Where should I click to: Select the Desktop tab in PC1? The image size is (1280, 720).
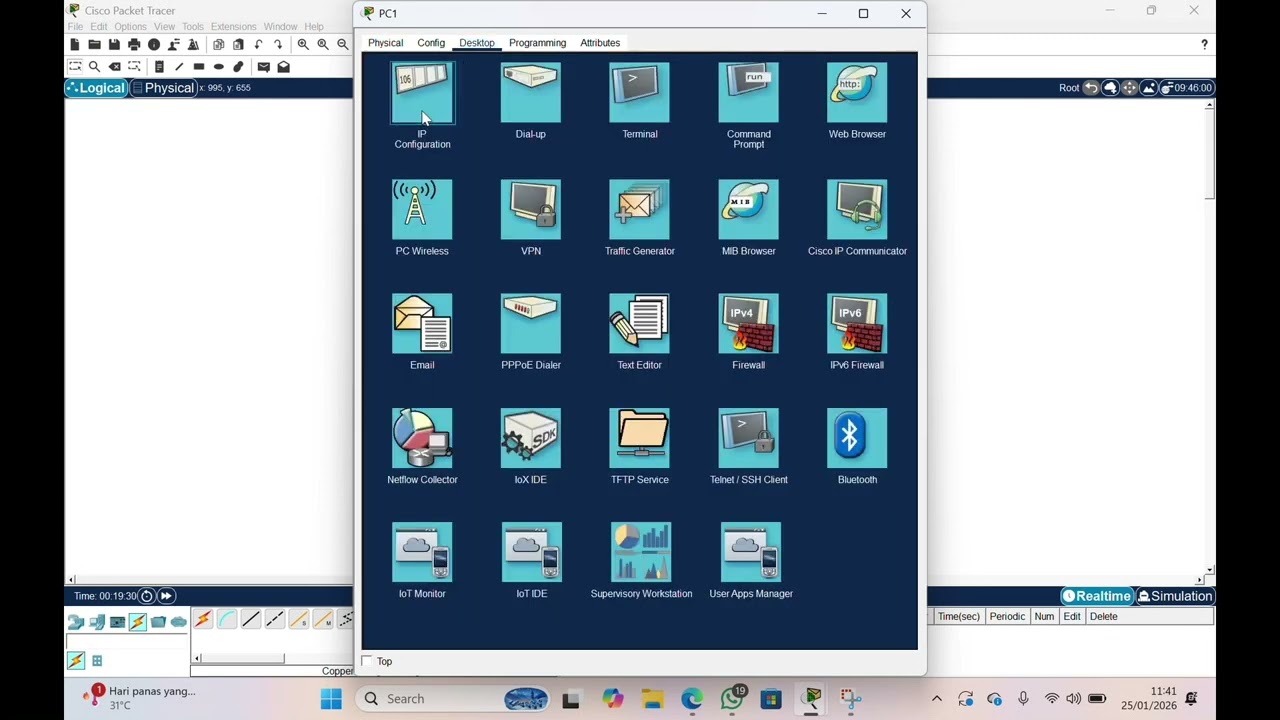(x=477, y=43)
